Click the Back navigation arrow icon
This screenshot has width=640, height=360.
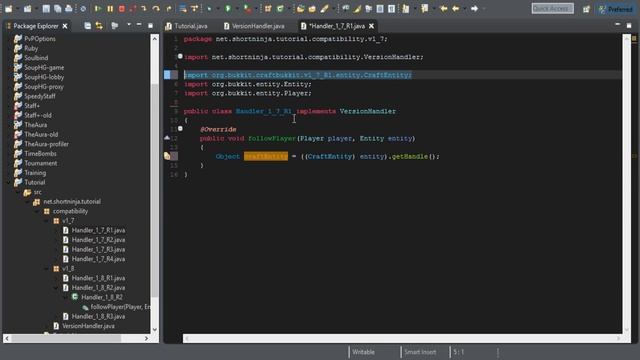click(x=456, y=8)
